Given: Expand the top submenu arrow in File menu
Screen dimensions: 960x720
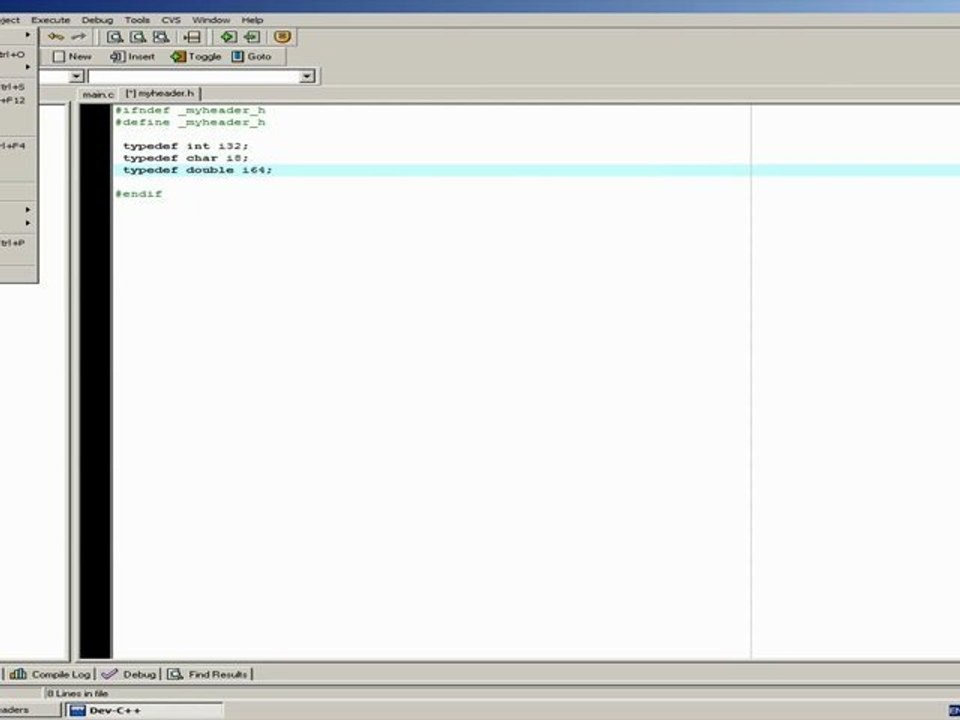Looking at the screenshot, I should [28, 35].
